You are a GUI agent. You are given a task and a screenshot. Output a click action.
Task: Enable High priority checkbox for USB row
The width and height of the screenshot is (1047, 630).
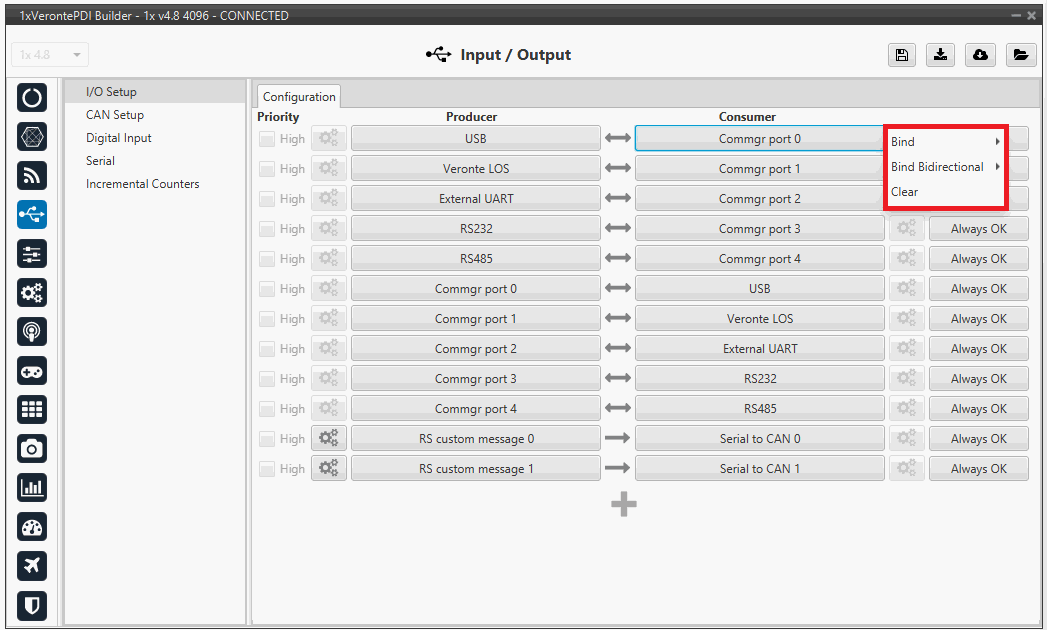tap(267, 139)
